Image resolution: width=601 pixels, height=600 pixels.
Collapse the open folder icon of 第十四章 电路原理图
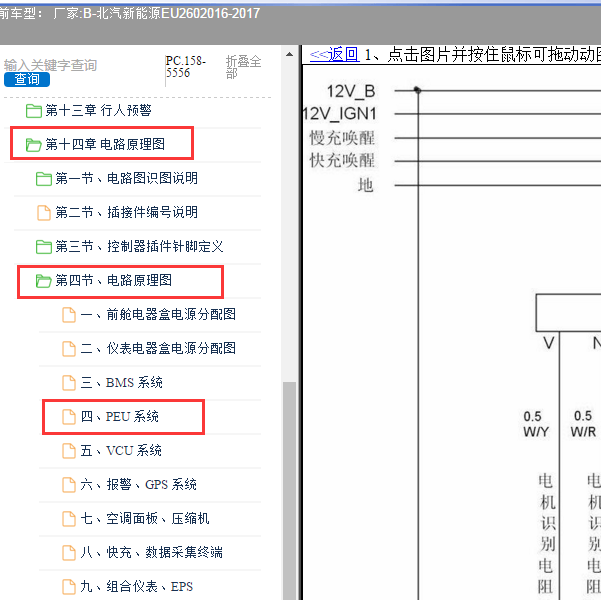click(34, 145)
